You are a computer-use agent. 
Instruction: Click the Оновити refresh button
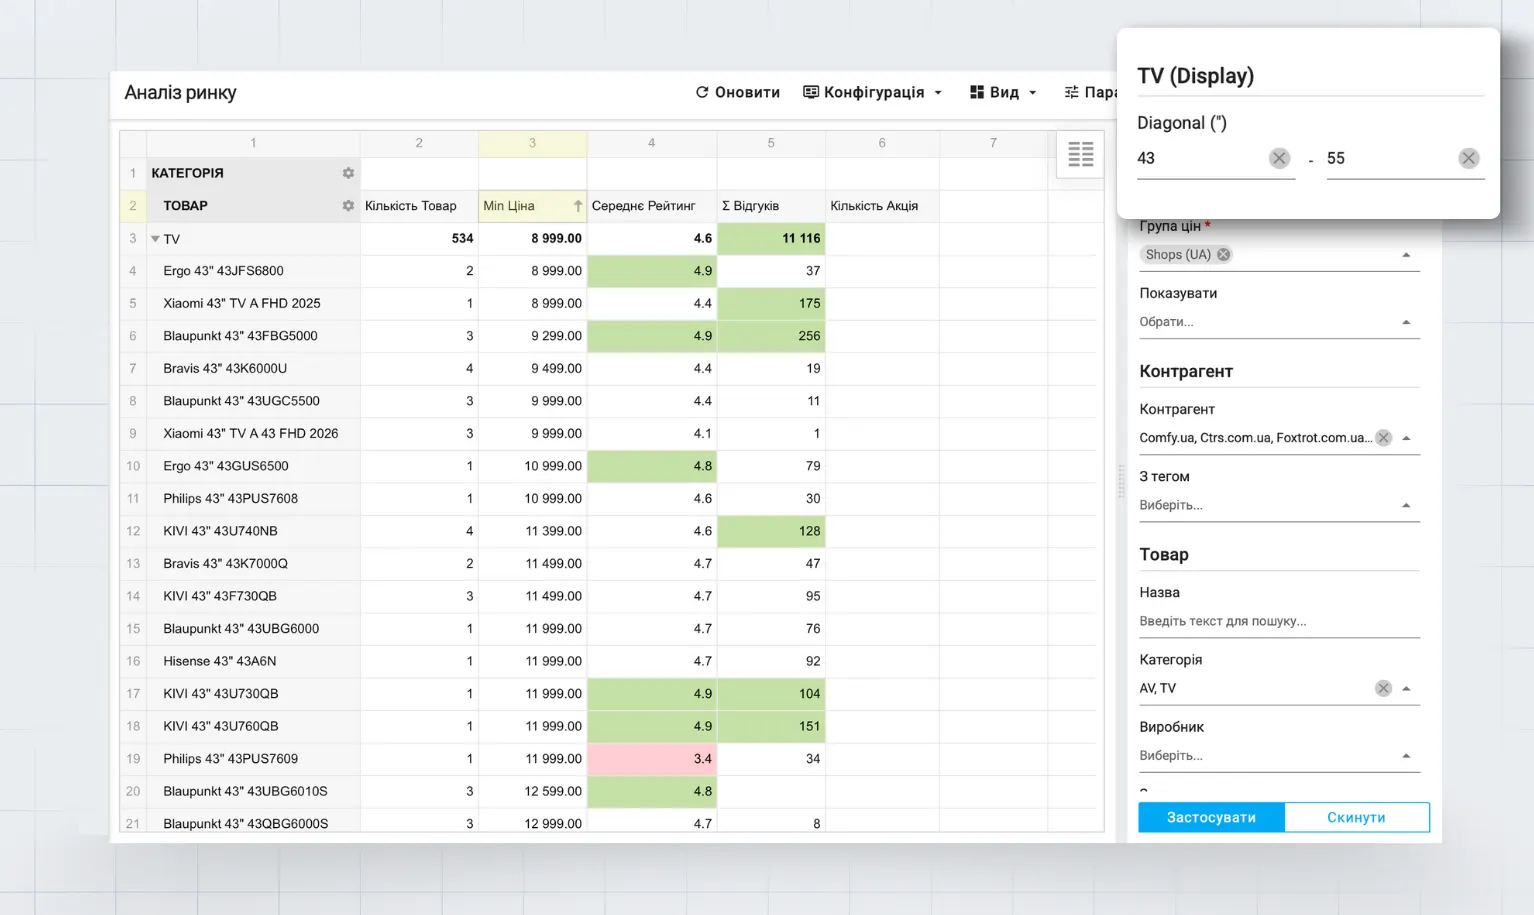click(738, 92)
